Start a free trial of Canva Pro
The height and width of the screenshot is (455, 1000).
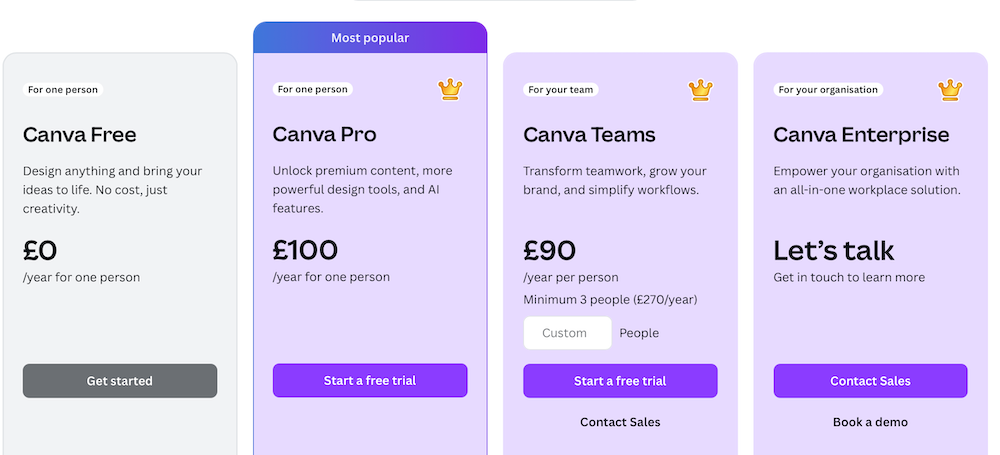click(370, 381)
